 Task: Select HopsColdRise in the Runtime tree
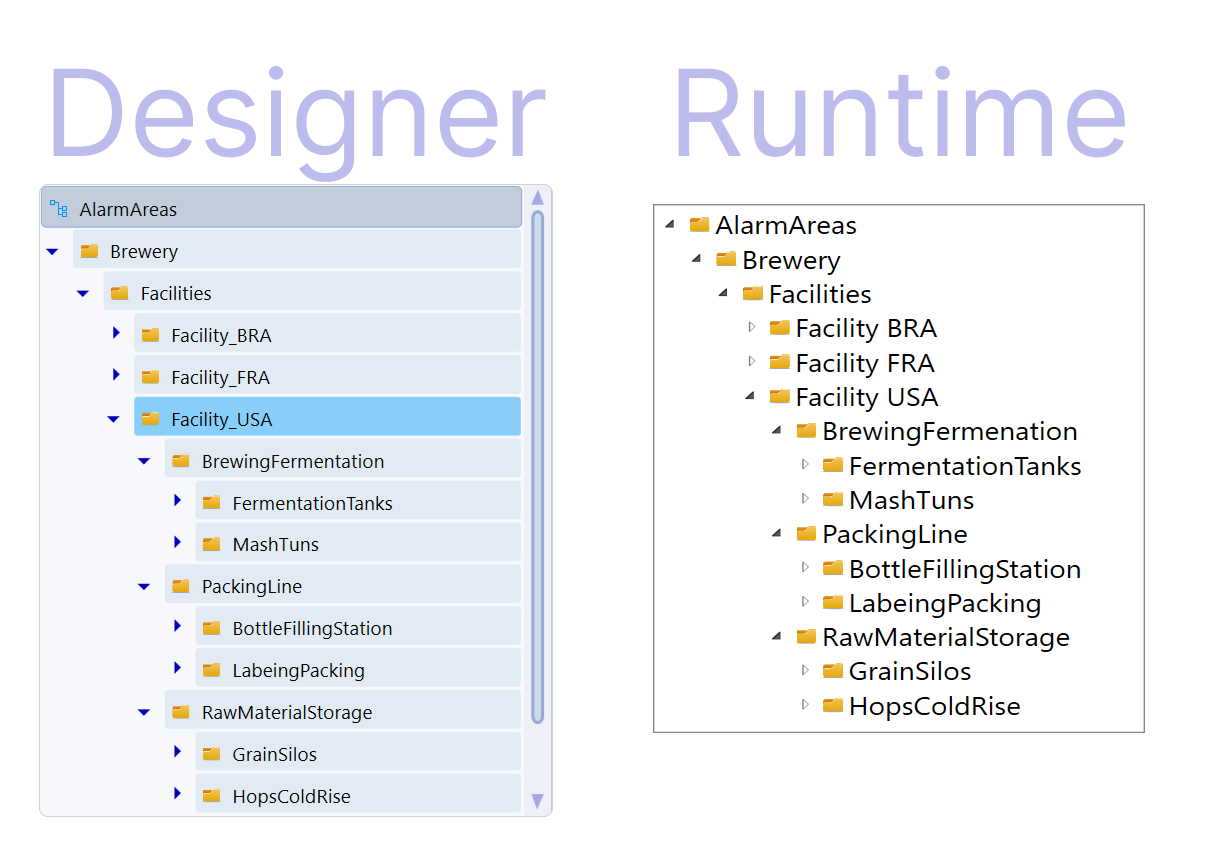934,706
